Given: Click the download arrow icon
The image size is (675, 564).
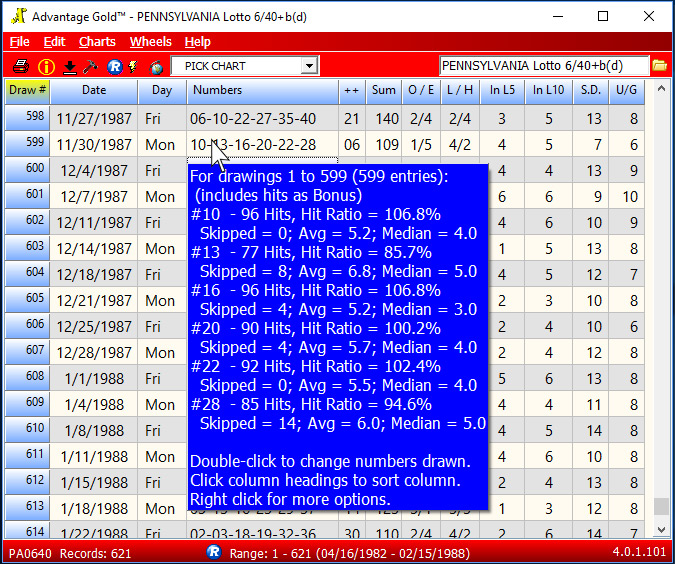Looking at the screenshot, I should point(69,67).
